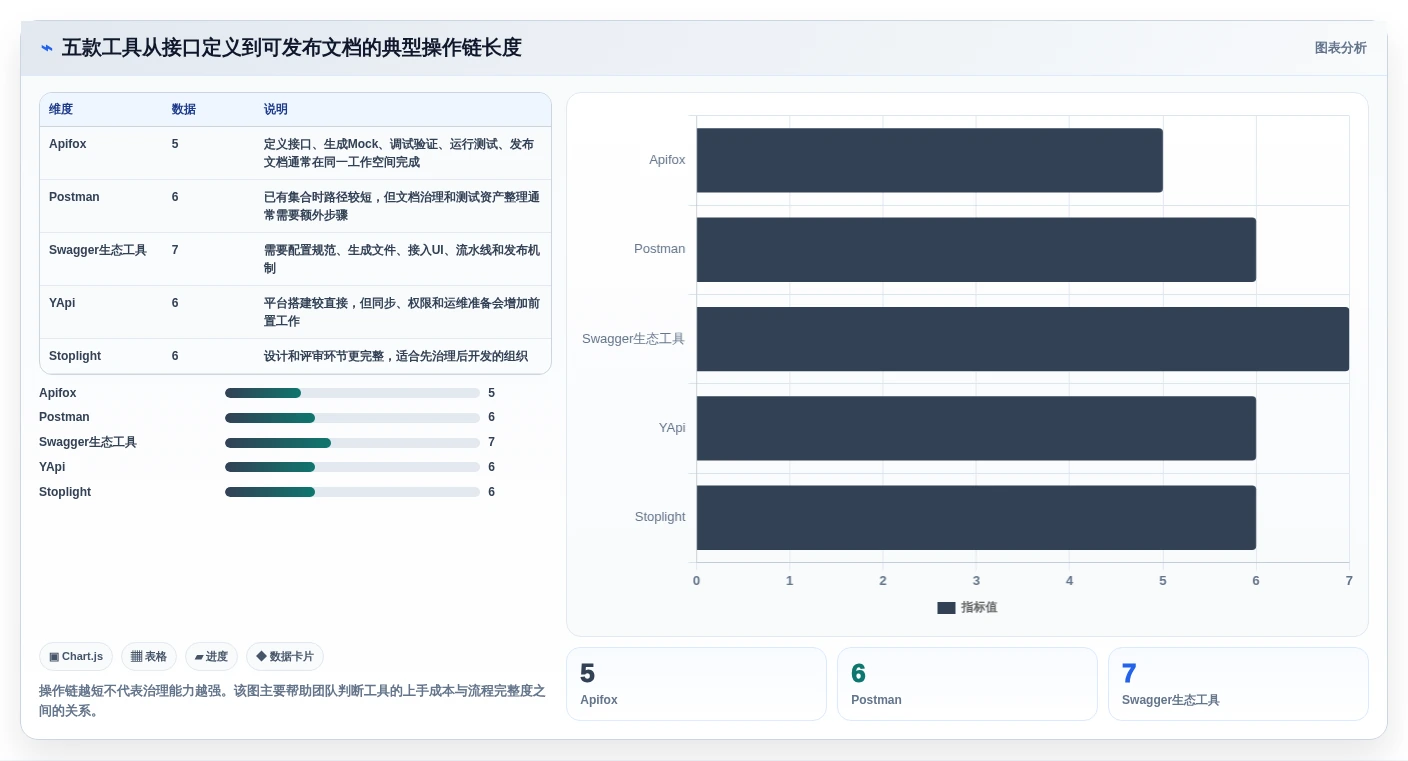The height and width of the screenshot is (761, 1408).
Task: Toggle the 指标值 legend item
Action: tap(967, 607)
